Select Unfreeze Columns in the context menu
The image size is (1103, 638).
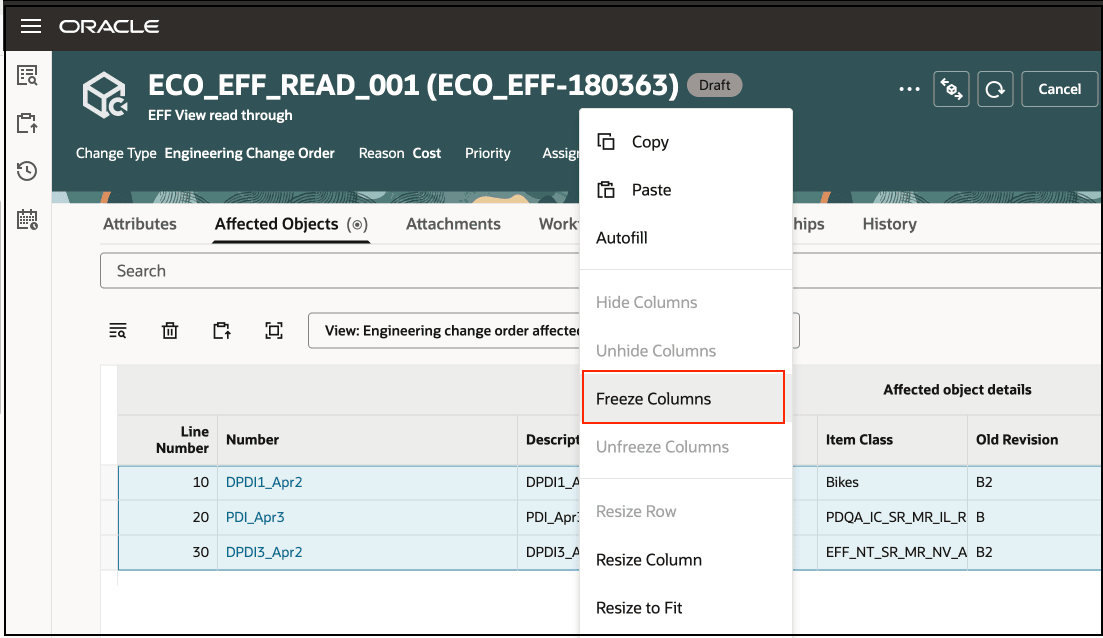point(686,447)
